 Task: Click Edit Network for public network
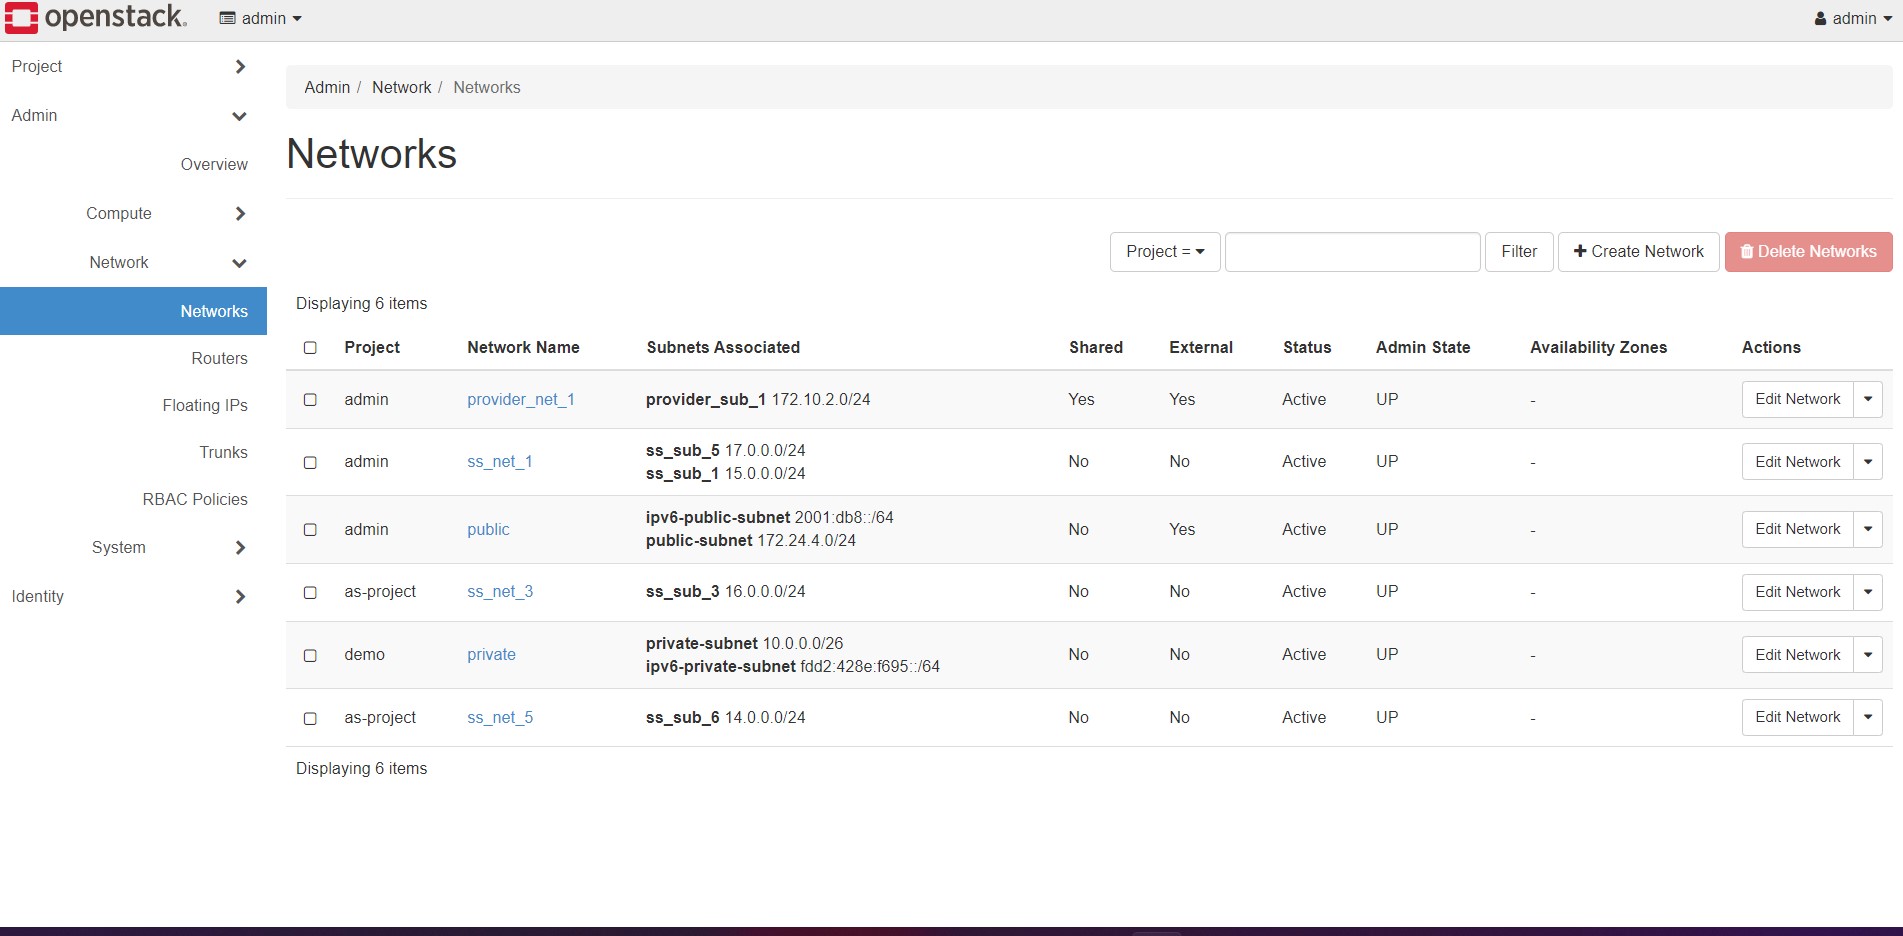(1797, 529)
